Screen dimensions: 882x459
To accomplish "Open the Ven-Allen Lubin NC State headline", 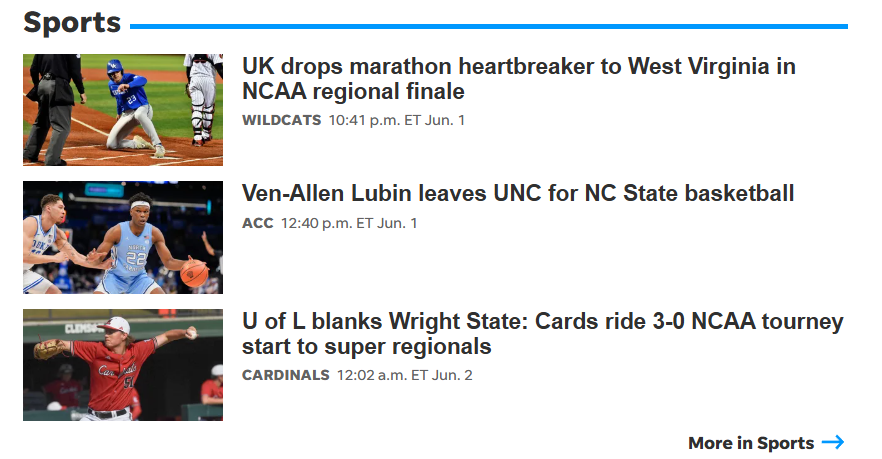I will tap(518, 193).
